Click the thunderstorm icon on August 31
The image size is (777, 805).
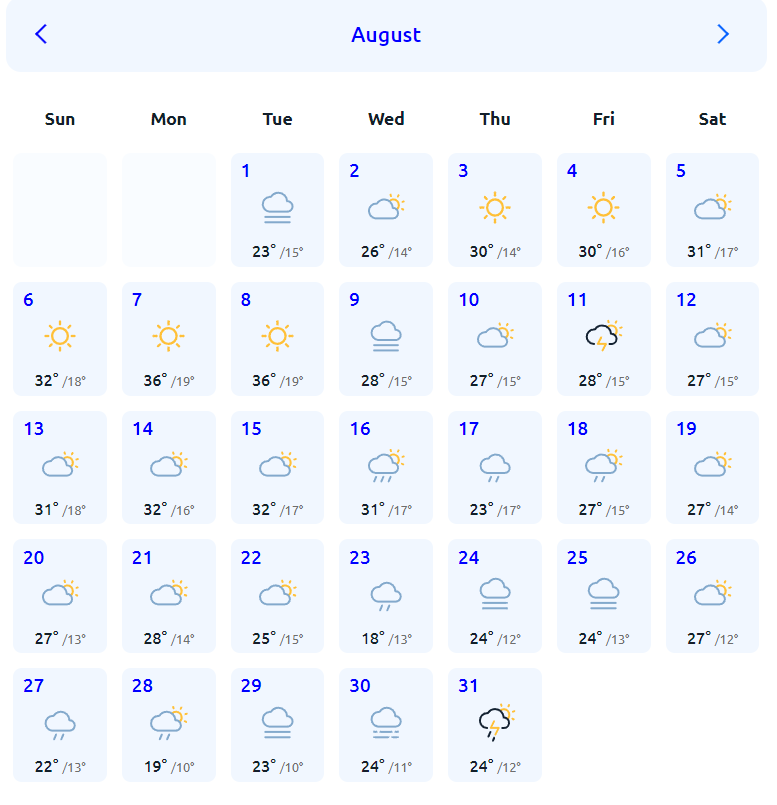click(x=495, y=722)
